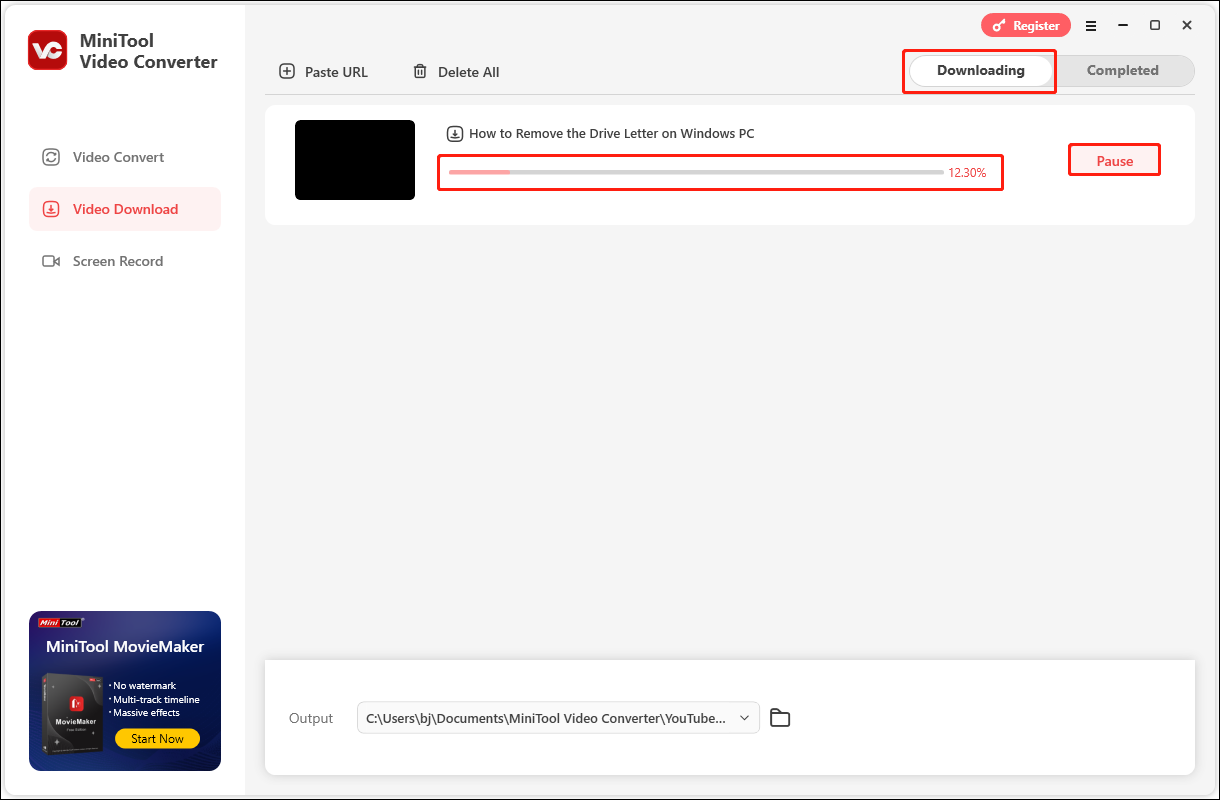Screen dimensions: 1220x800
Task: Open the hamburger menu icon
Action: click(x=1091, y=25)
